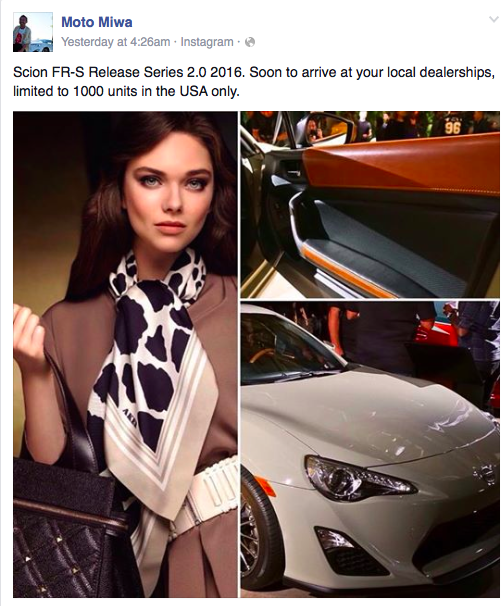The height and width of the screenshot is (606, 503).
Task: Click the orange side marker light on the fender
Action: 265,486
